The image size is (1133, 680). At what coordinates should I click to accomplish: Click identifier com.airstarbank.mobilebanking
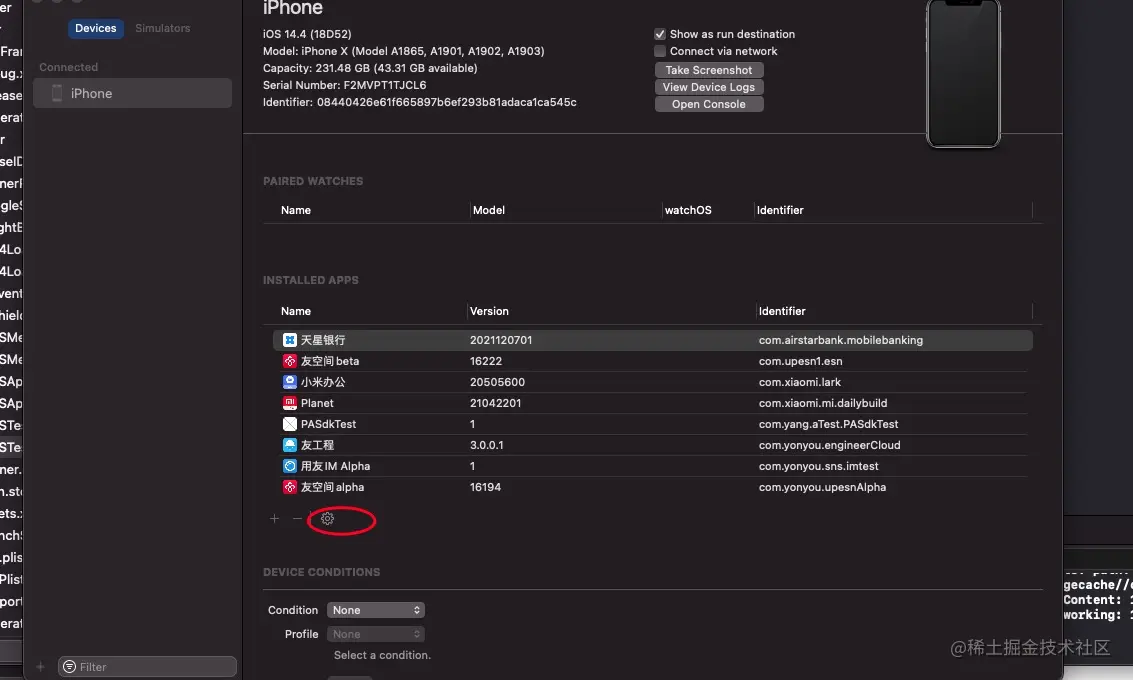pyautogui.click(x=840, y=340)
